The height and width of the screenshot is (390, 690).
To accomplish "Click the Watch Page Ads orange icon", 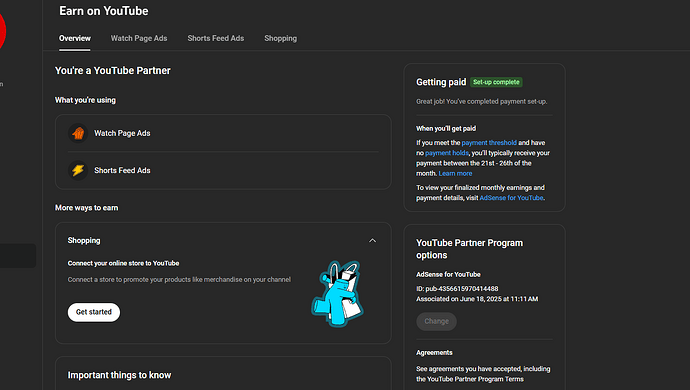I will coord(78,133).
